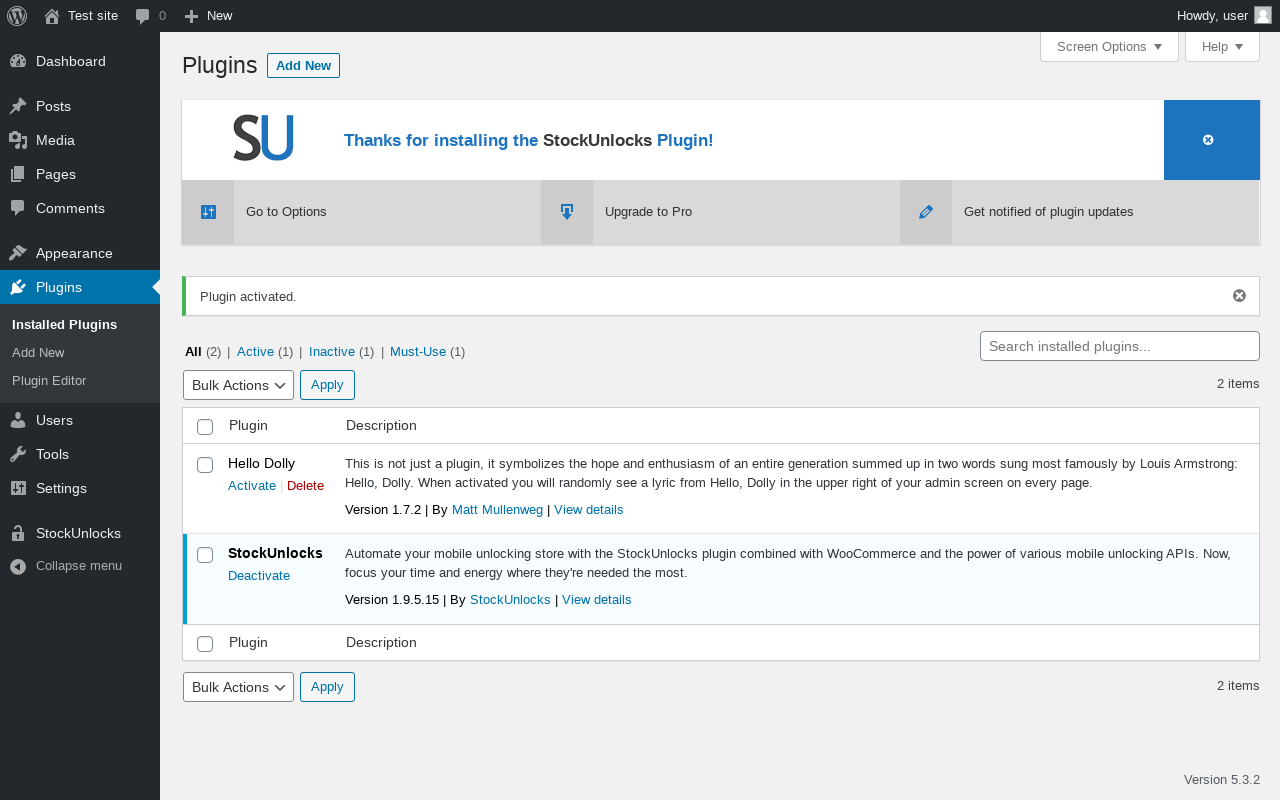
Task: Click Howdy, user account menu
Action: point(1223,16)
